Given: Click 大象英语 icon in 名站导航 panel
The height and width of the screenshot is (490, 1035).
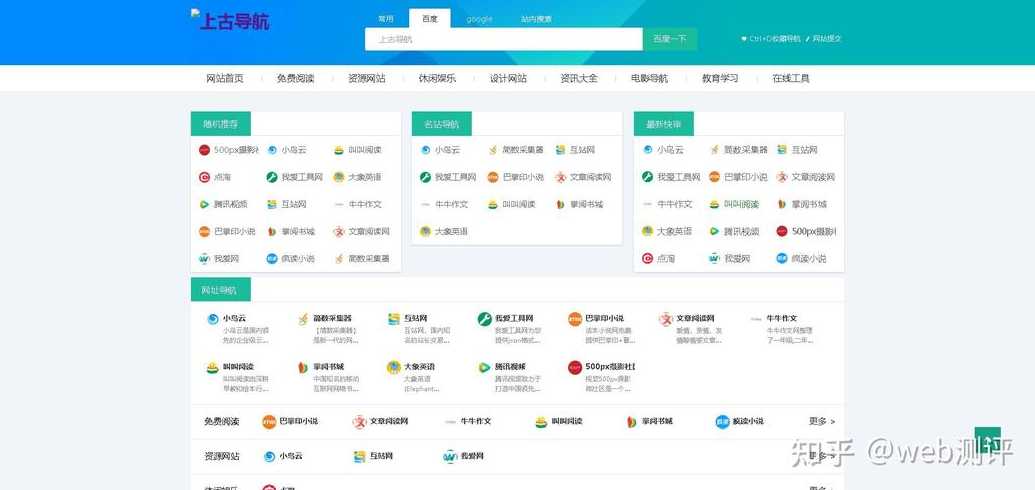Looking at the screenshot, I should point(426,231).
